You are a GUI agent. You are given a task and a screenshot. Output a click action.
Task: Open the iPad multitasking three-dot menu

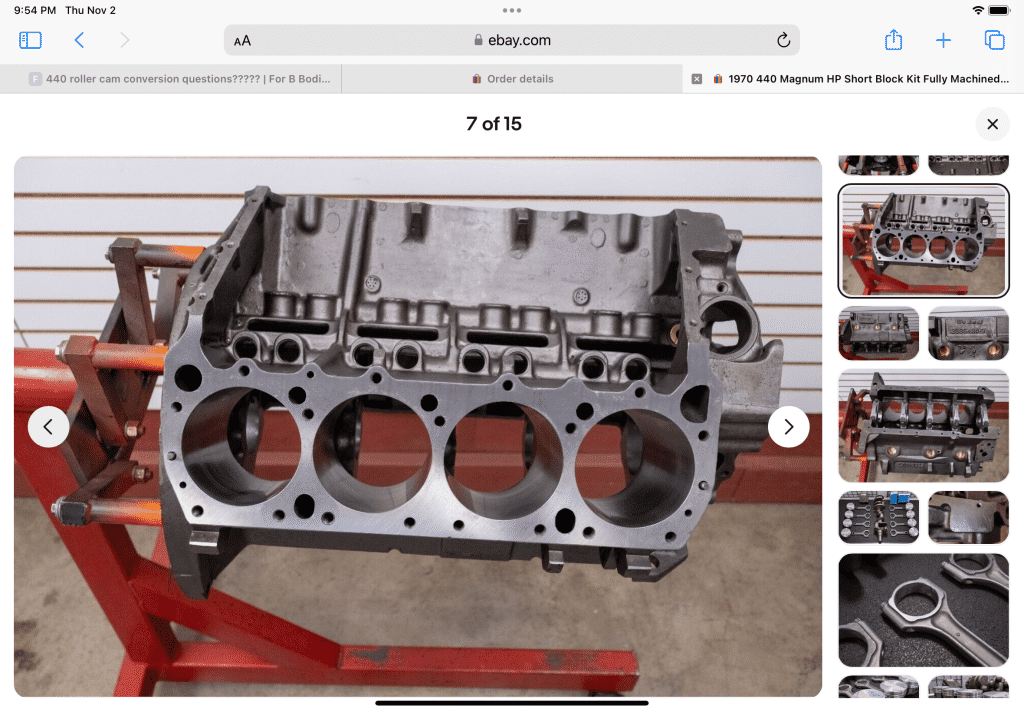tap(512, 10)
